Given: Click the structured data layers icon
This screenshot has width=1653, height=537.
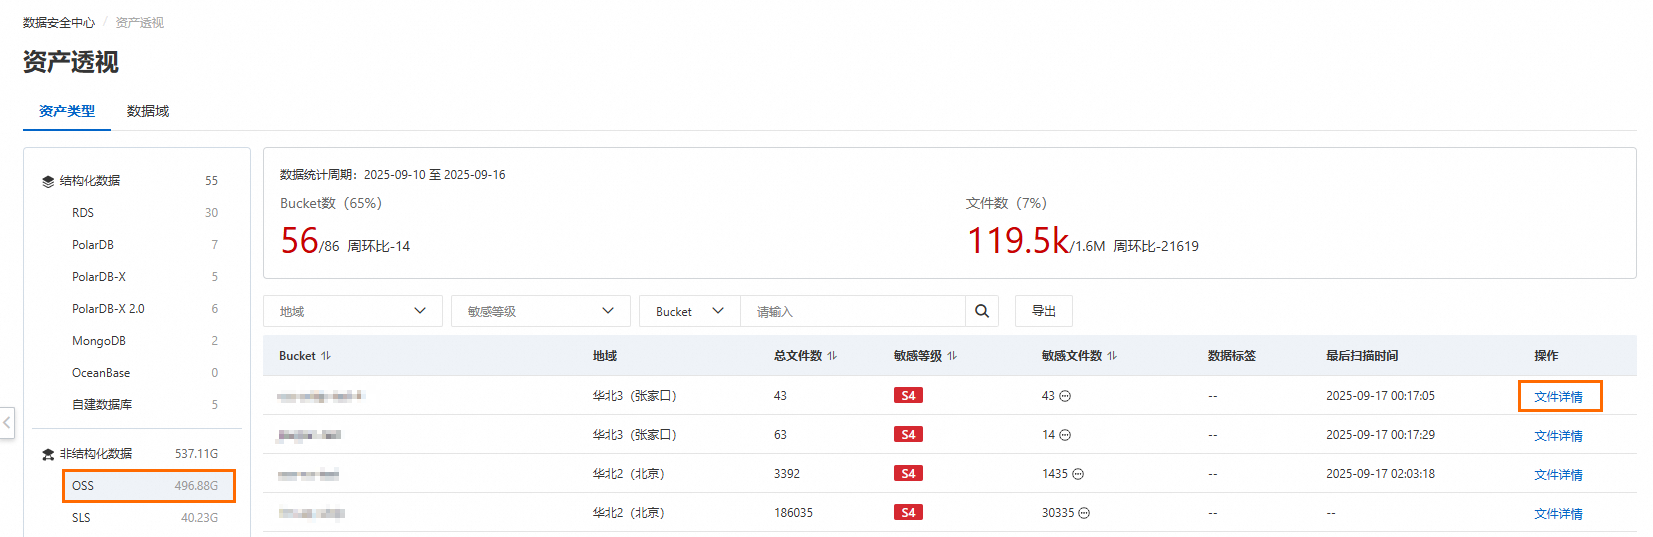Looking at the screenshot, I should 48,181.
